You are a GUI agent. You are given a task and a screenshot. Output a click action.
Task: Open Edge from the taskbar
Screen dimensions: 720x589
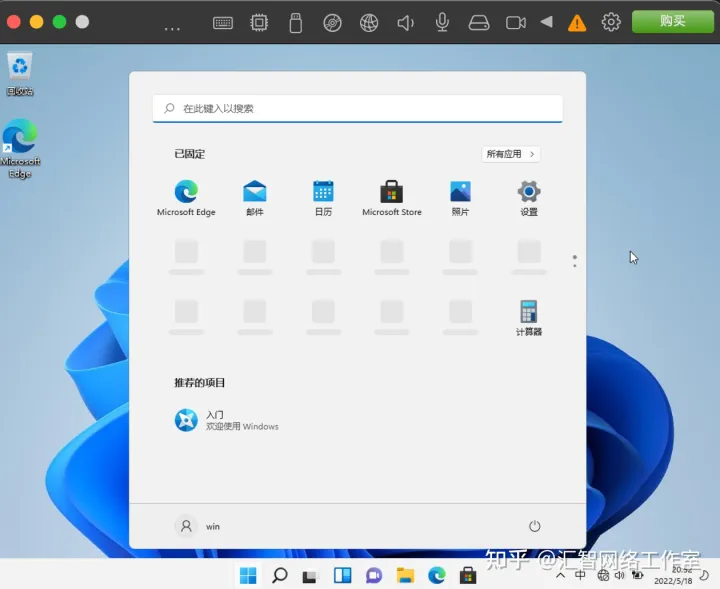(x=437, y=575)
